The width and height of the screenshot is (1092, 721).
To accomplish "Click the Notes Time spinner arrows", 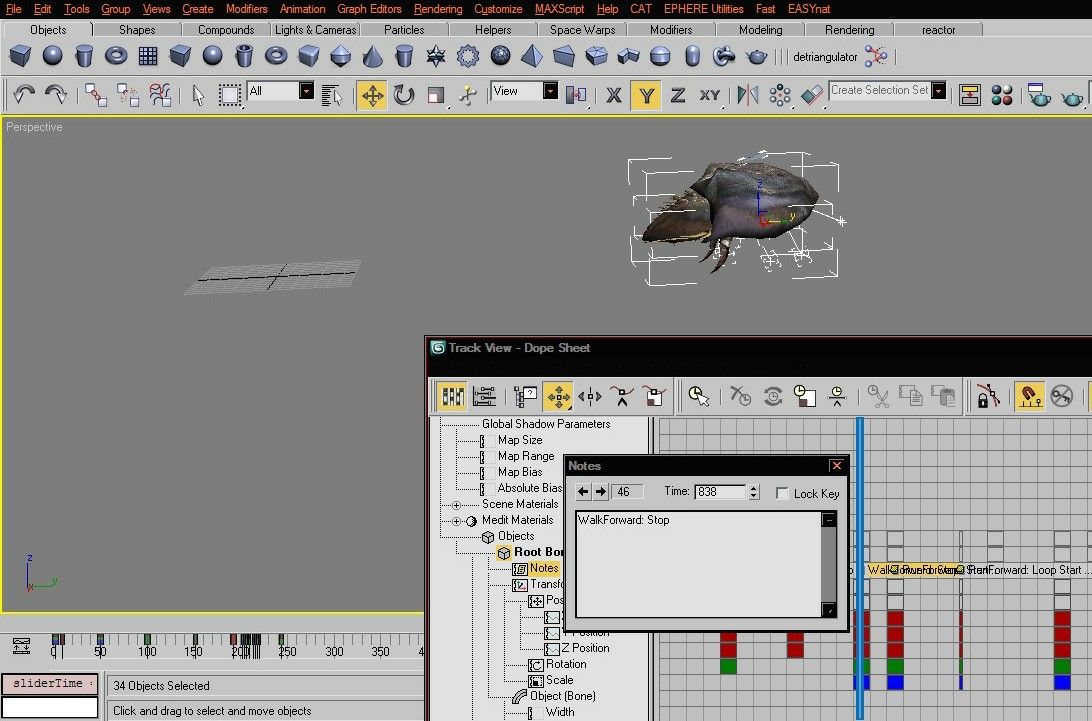I will [754, 492].
